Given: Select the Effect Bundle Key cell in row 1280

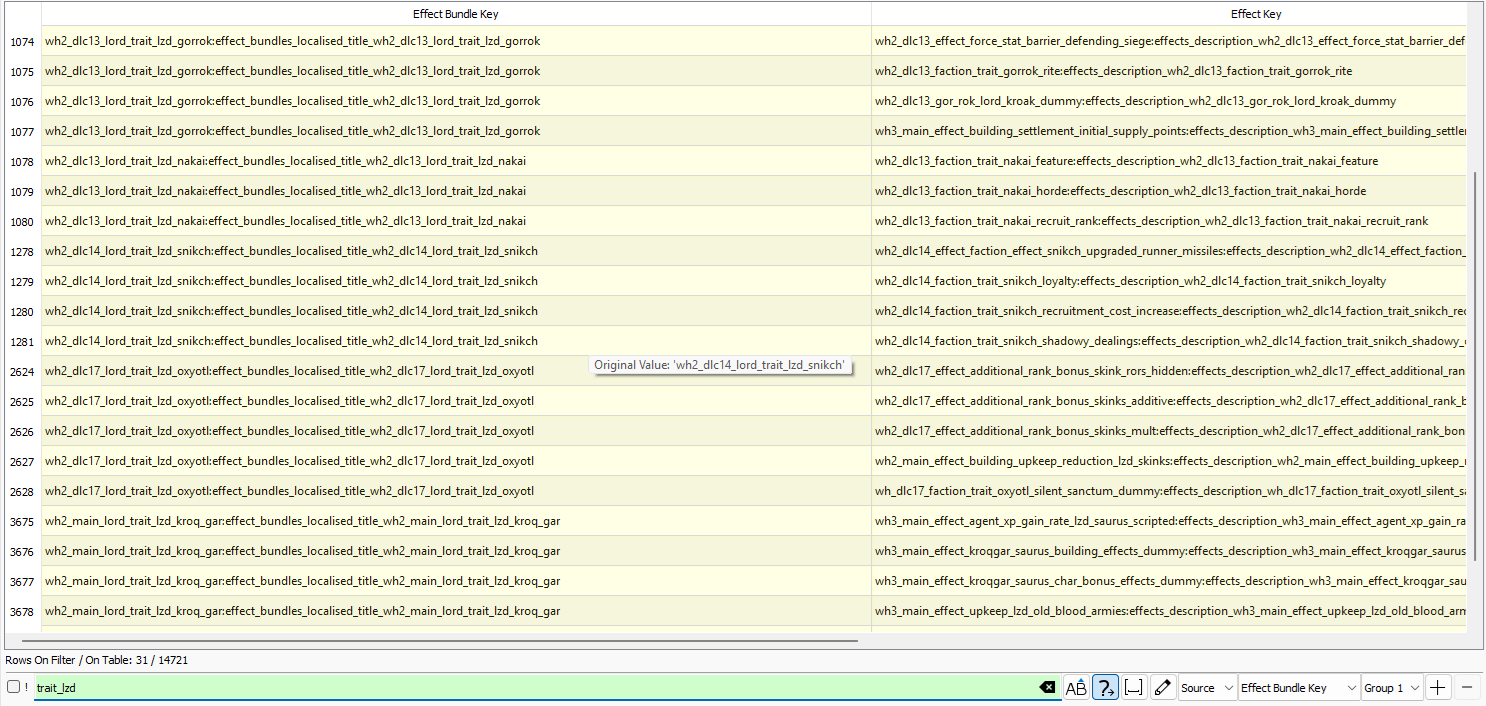Looking at the screenshot, I should [x=456, y=311].
